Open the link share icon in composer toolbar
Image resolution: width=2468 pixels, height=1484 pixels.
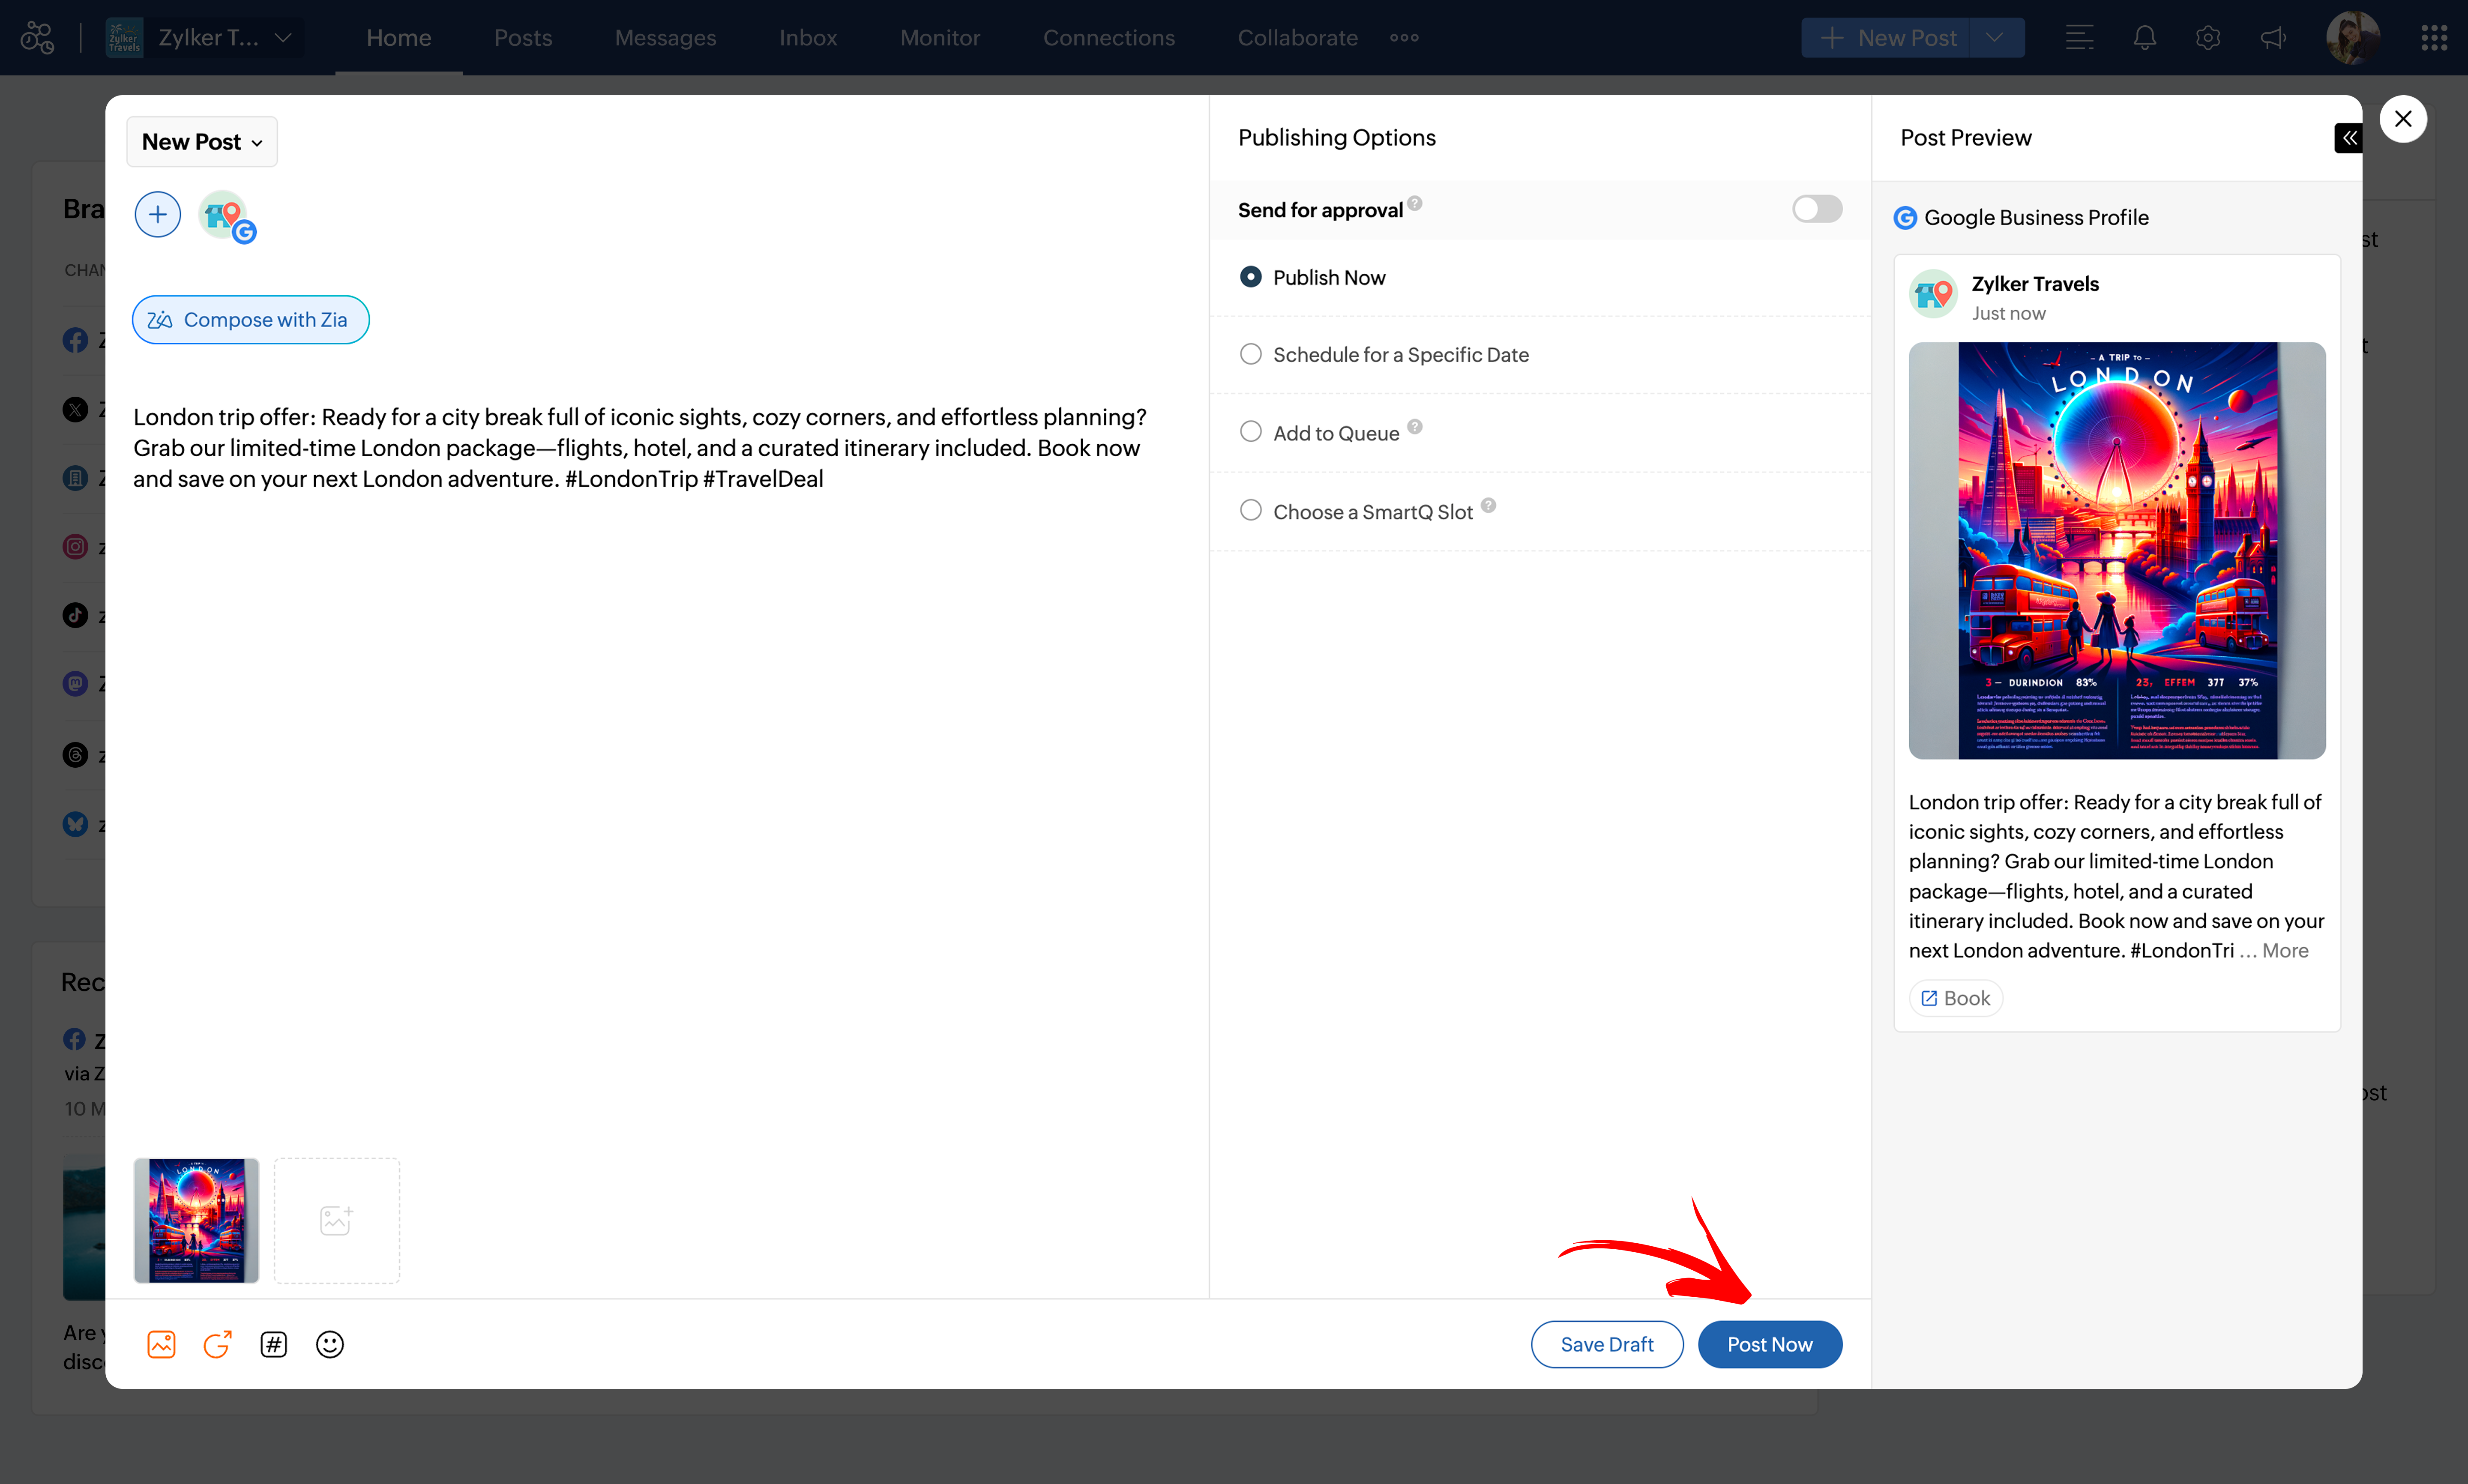pyautogui.click(x=217, y=1344)
